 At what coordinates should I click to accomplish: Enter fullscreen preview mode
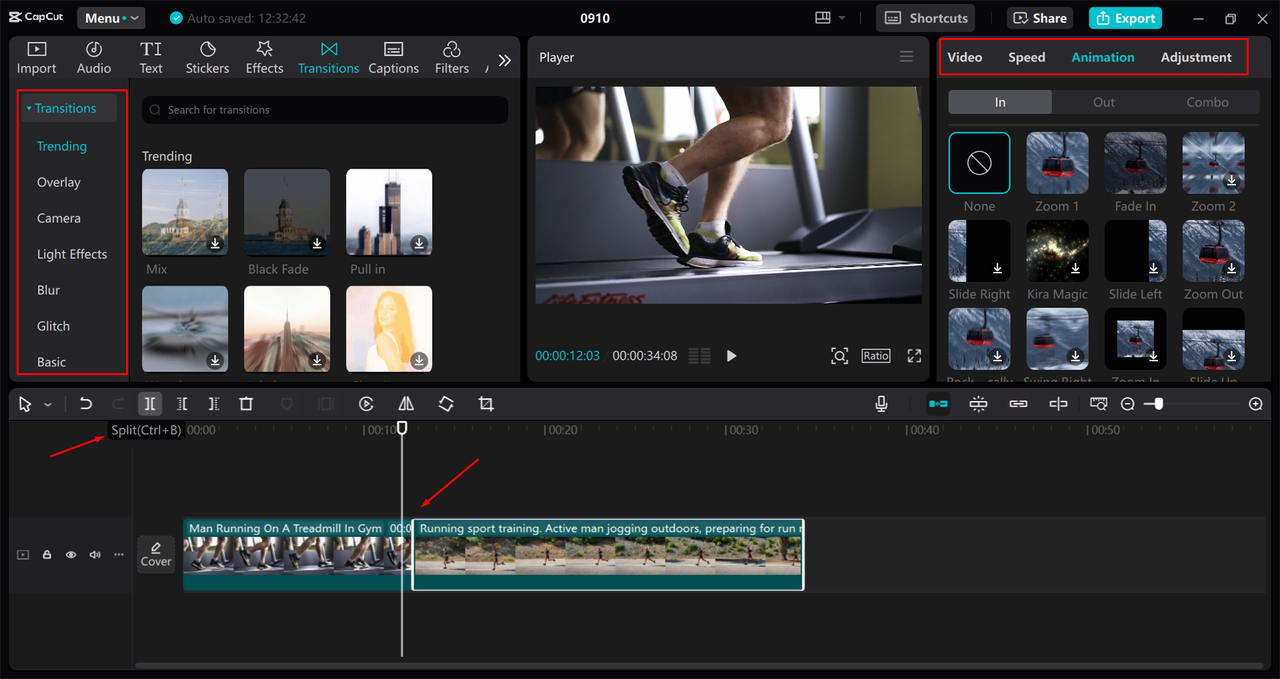tap(914, 356)
